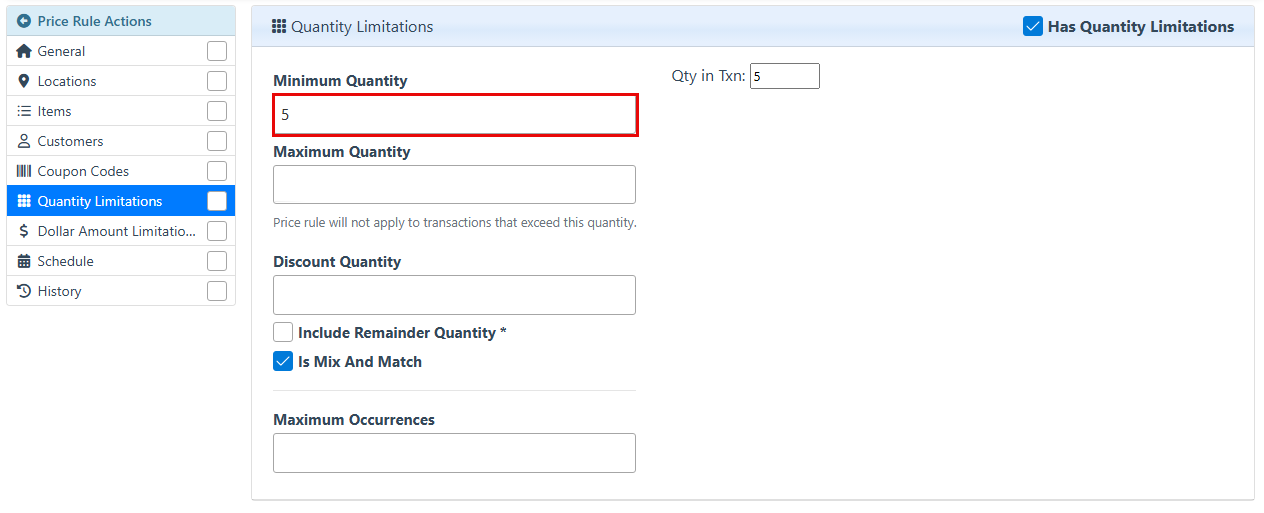The image size is (1264, 513).
Task: Click the back arrow icon beside Price Rule Actions
Action: click(x=24, y=21)
